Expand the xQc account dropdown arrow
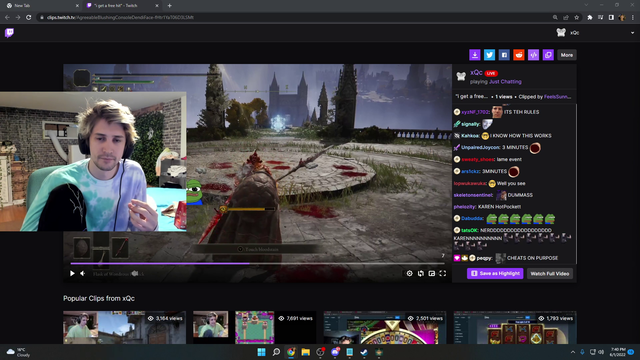The image size is (640, 360). tap(632, 33)
